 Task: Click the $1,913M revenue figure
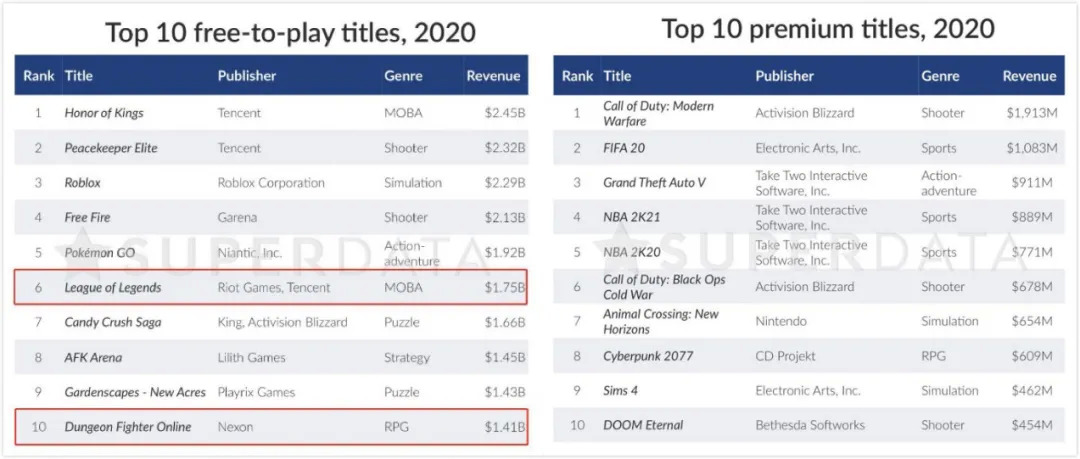click(x=1031, y=113)
